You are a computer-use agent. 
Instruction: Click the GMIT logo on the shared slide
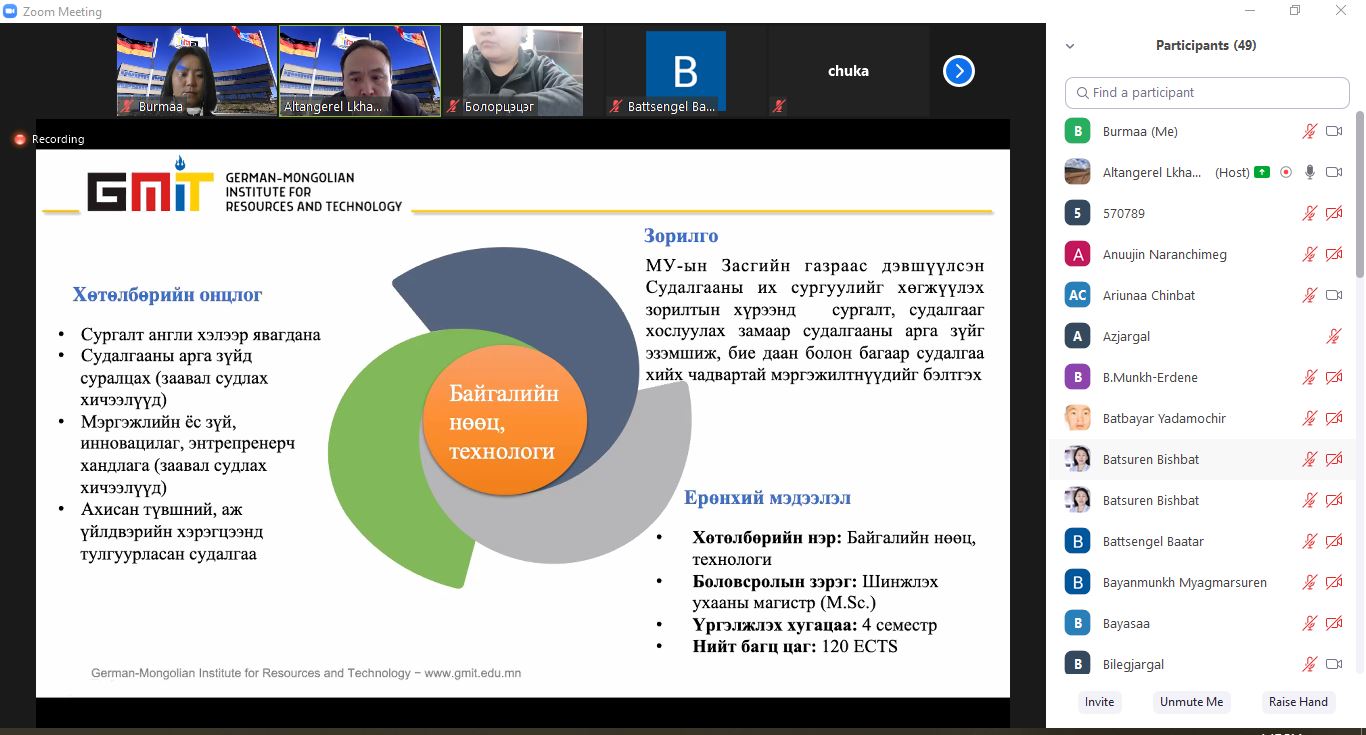151,185
